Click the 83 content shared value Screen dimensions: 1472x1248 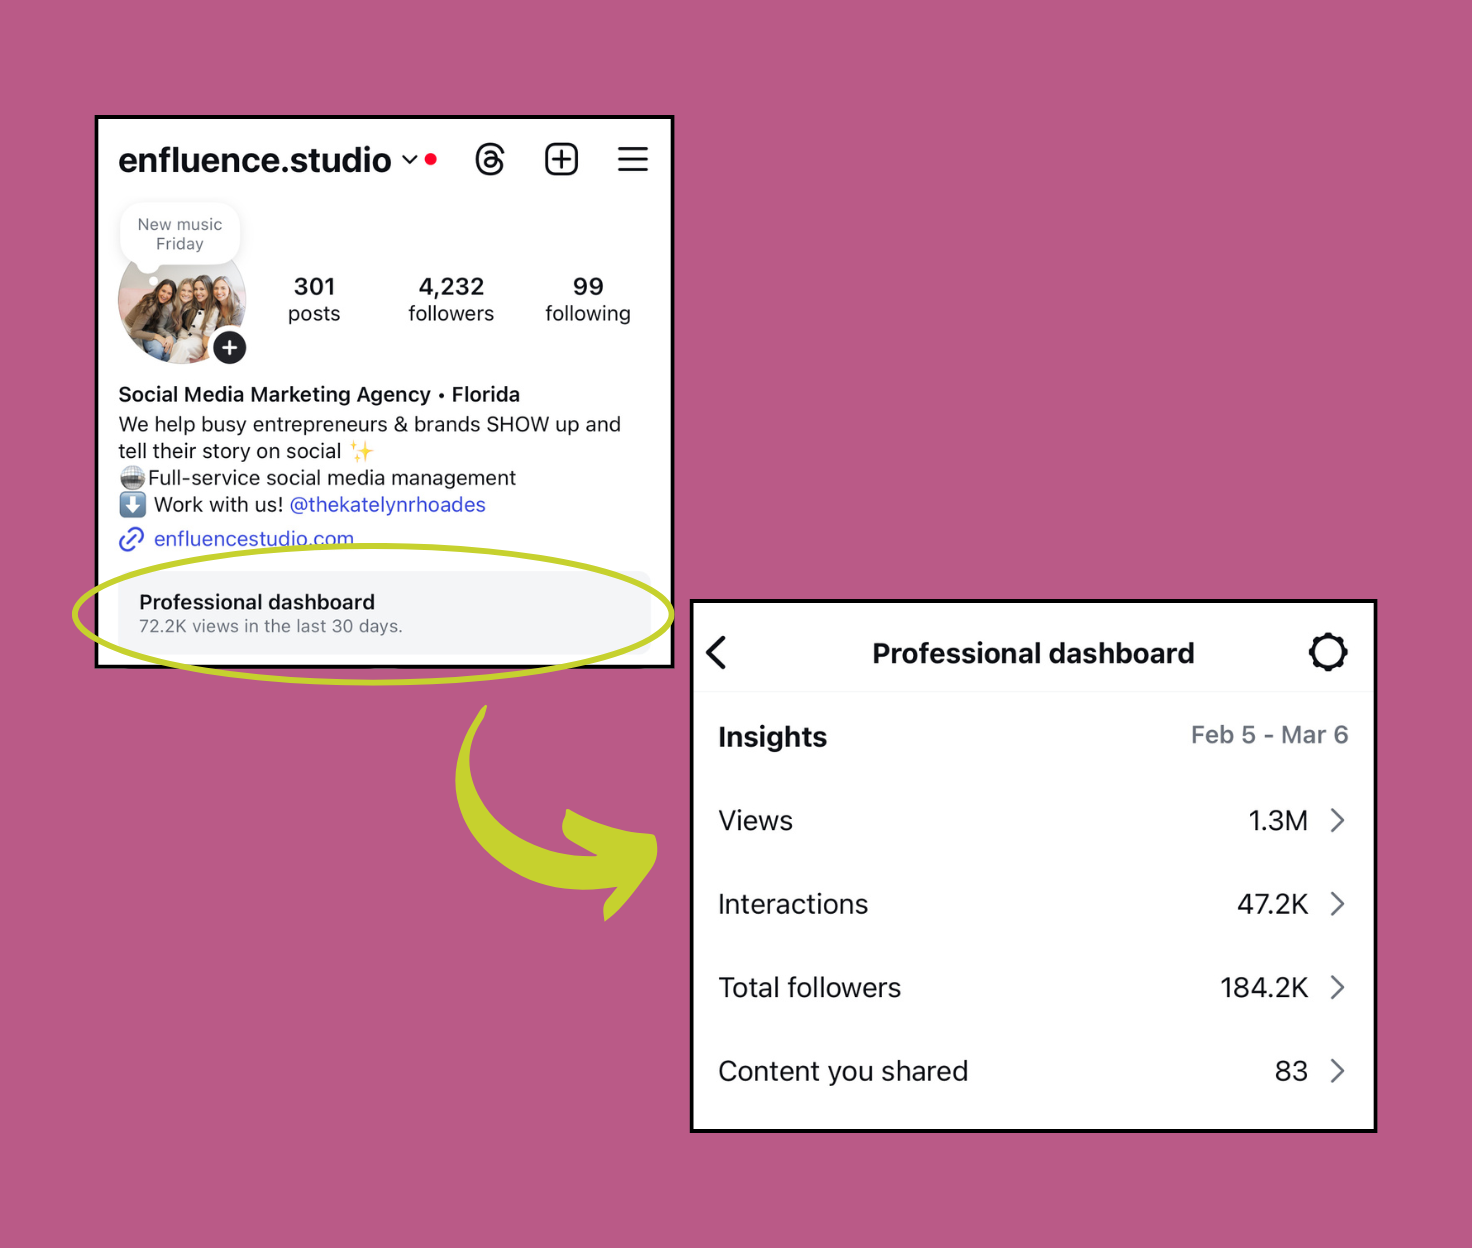[x=1291, y=1071]
